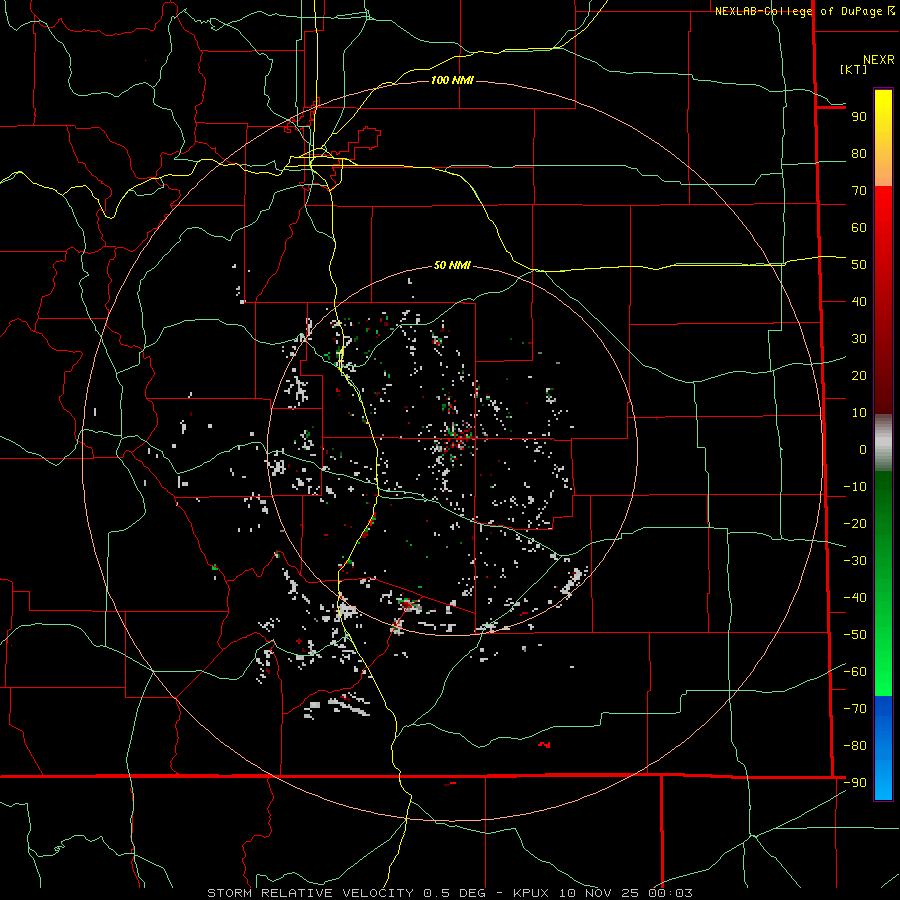Click the -60 knot scale label
This screenshot has height=900, width=900.
pos(855,672)
